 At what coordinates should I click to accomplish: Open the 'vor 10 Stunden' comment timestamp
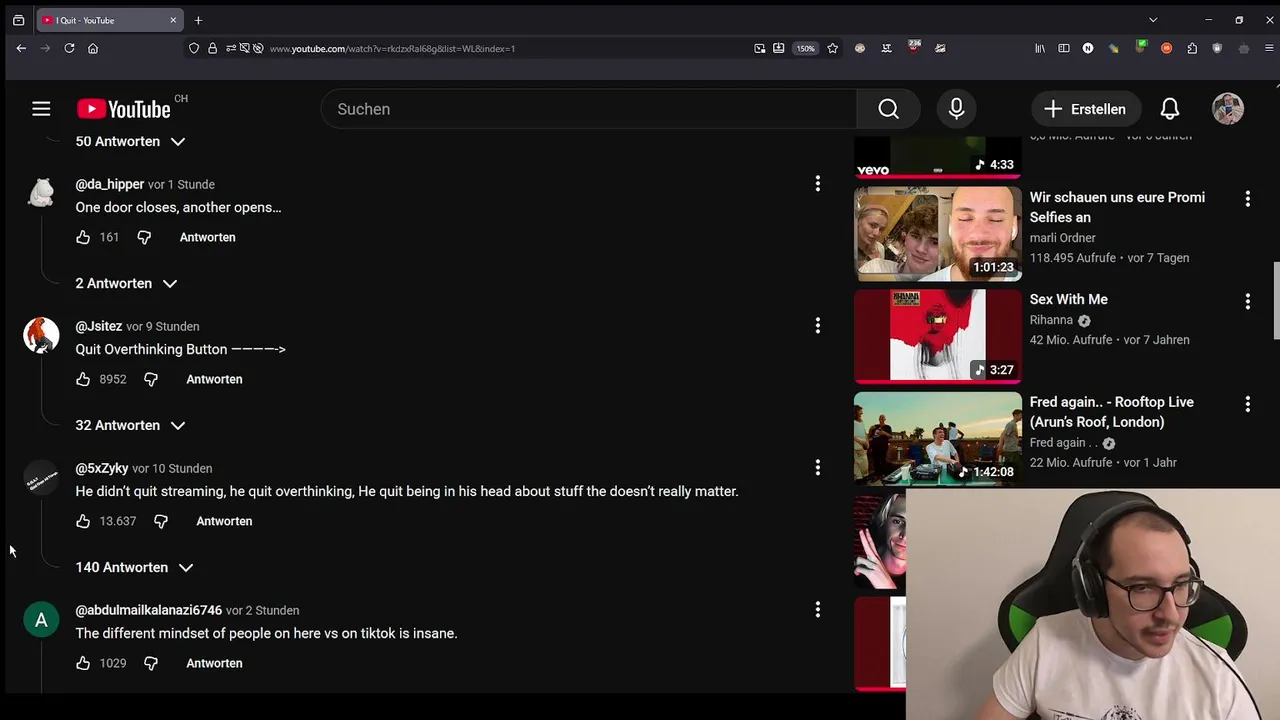click(172, 468)
